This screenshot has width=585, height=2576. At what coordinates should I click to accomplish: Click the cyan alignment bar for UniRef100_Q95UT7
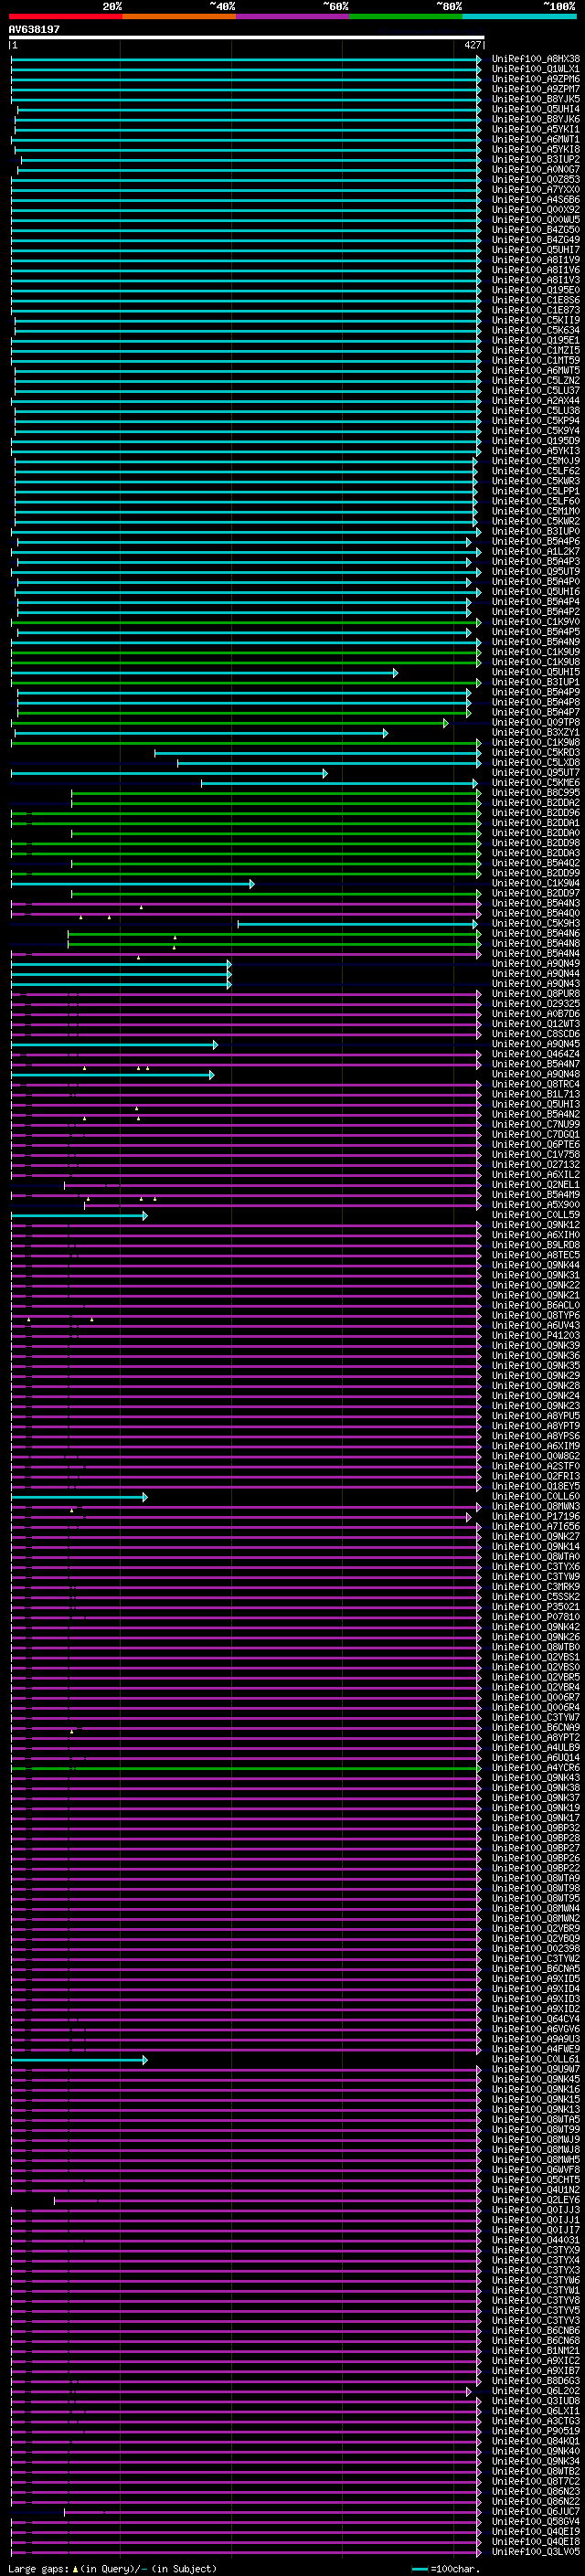coord(169,773)
